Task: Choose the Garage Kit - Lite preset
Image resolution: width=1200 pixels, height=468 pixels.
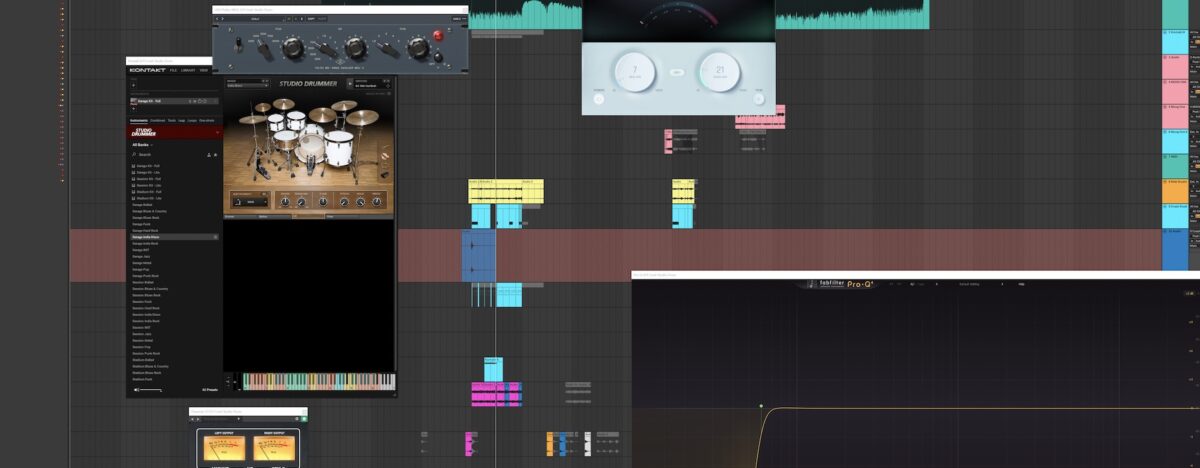Action: 147,172
